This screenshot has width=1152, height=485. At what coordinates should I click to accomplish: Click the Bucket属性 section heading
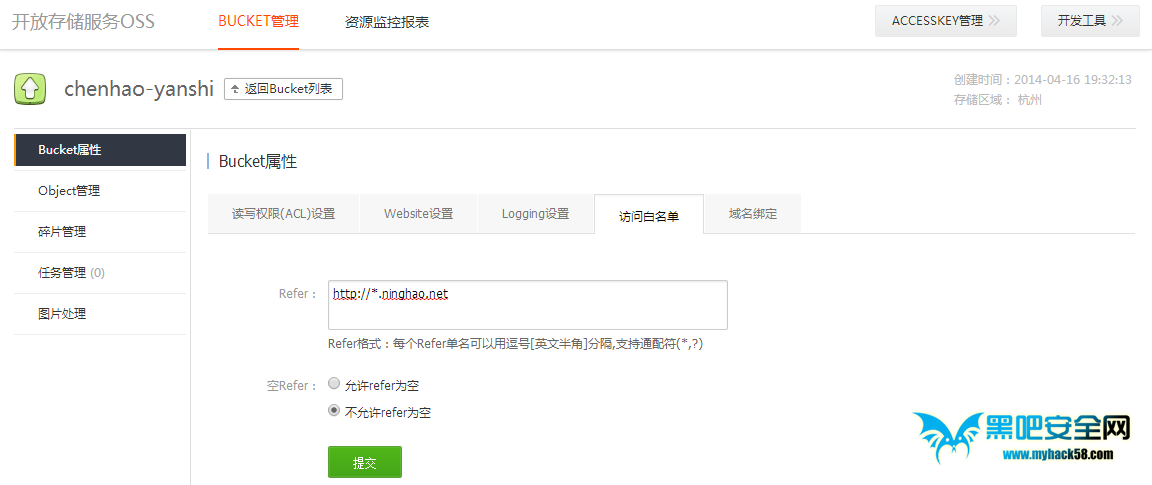pos(258,162)
